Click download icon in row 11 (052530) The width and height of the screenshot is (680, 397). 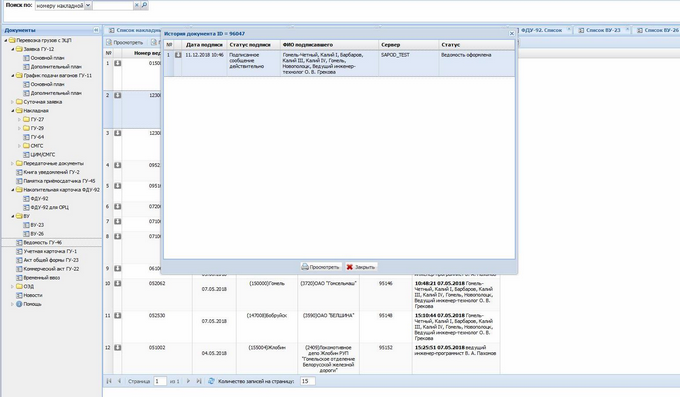point(118,315)
